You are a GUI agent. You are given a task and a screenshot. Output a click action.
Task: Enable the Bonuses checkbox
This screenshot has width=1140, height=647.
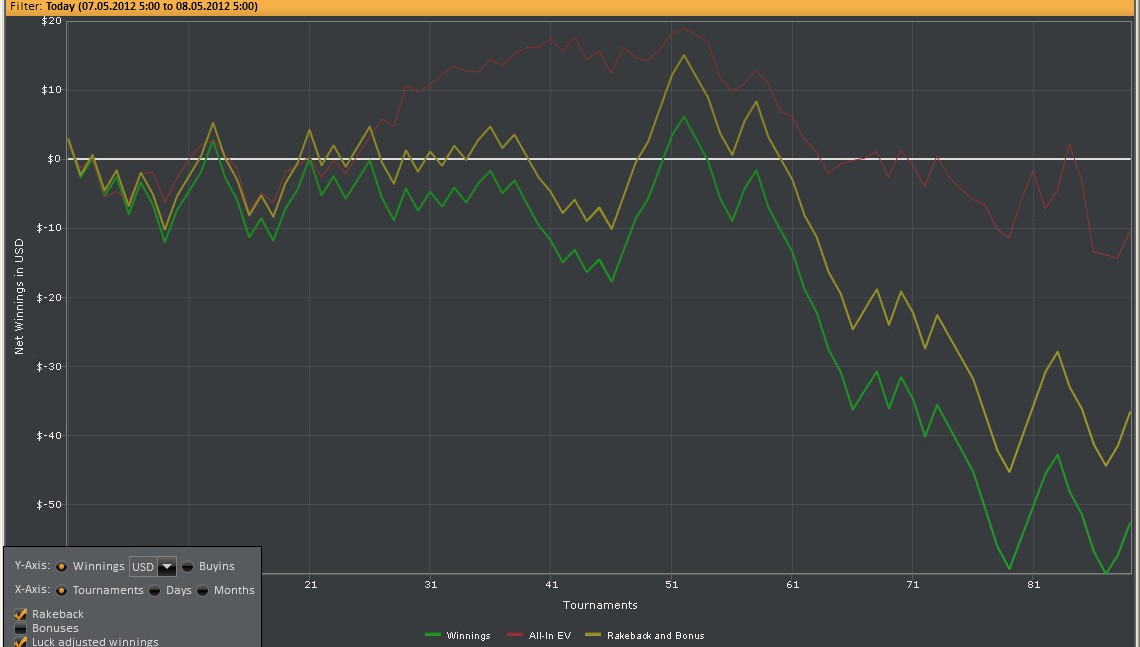point(21,628)
